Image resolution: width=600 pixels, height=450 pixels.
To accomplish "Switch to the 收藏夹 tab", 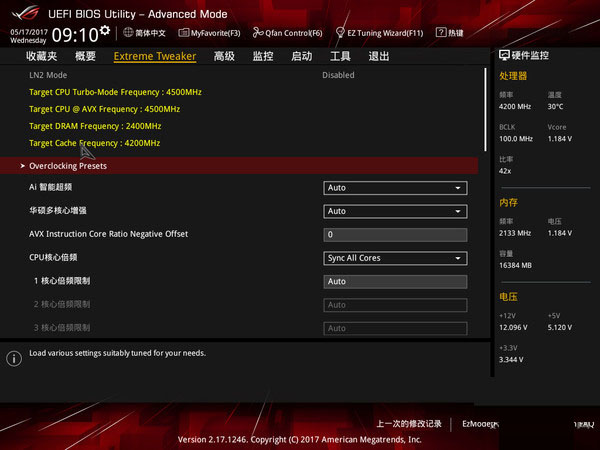I will pos(42,56).
